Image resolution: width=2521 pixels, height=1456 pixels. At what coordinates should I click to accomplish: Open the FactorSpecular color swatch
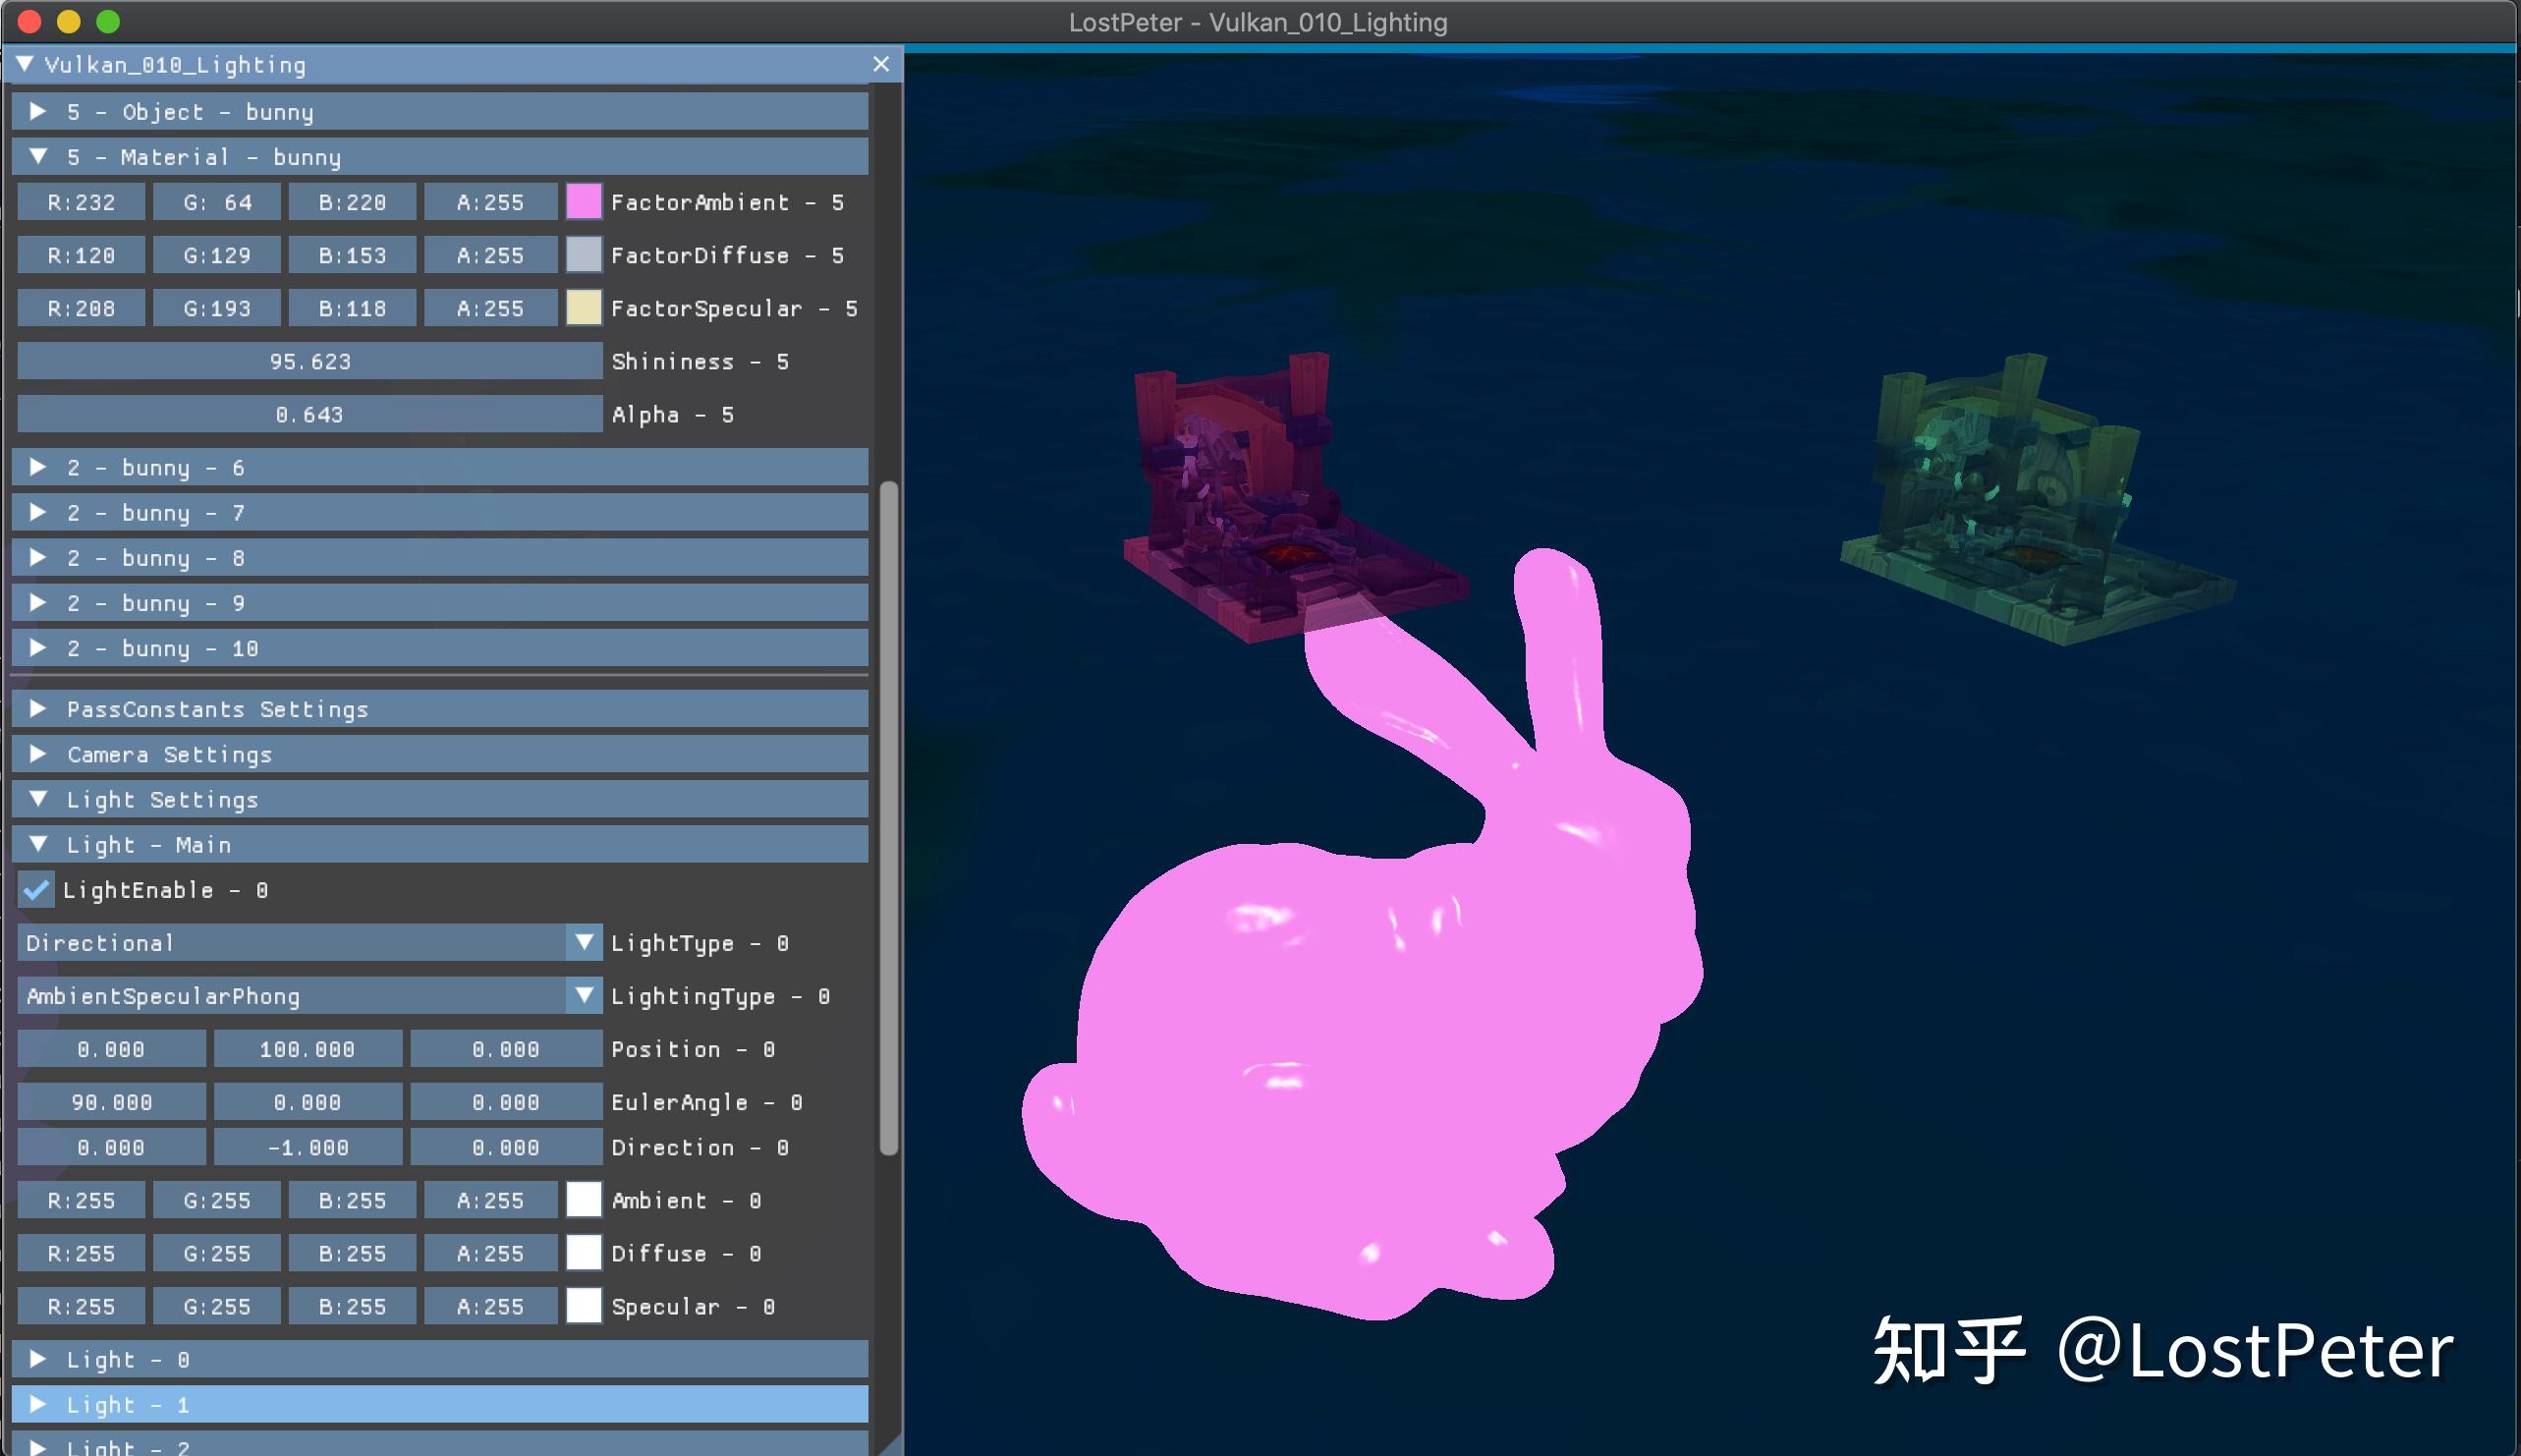[x=583, y=307]
